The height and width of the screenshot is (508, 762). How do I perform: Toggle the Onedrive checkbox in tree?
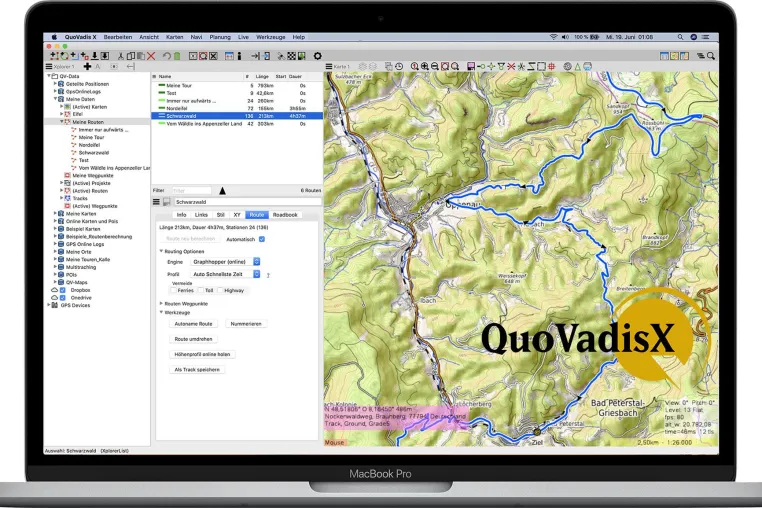pos(63,298)
